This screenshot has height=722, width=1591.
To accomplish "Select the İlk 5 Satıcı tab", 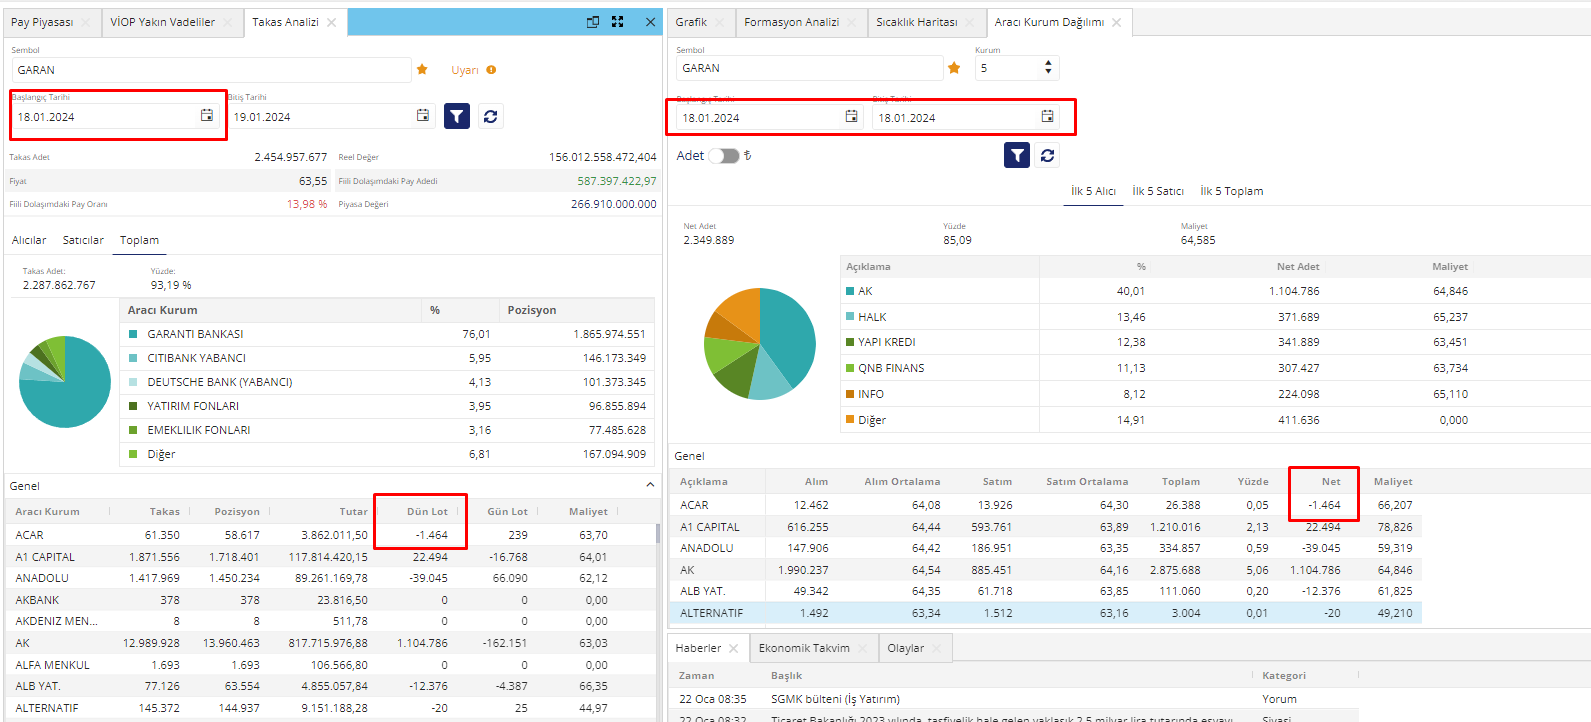I will pos(1157,191).
